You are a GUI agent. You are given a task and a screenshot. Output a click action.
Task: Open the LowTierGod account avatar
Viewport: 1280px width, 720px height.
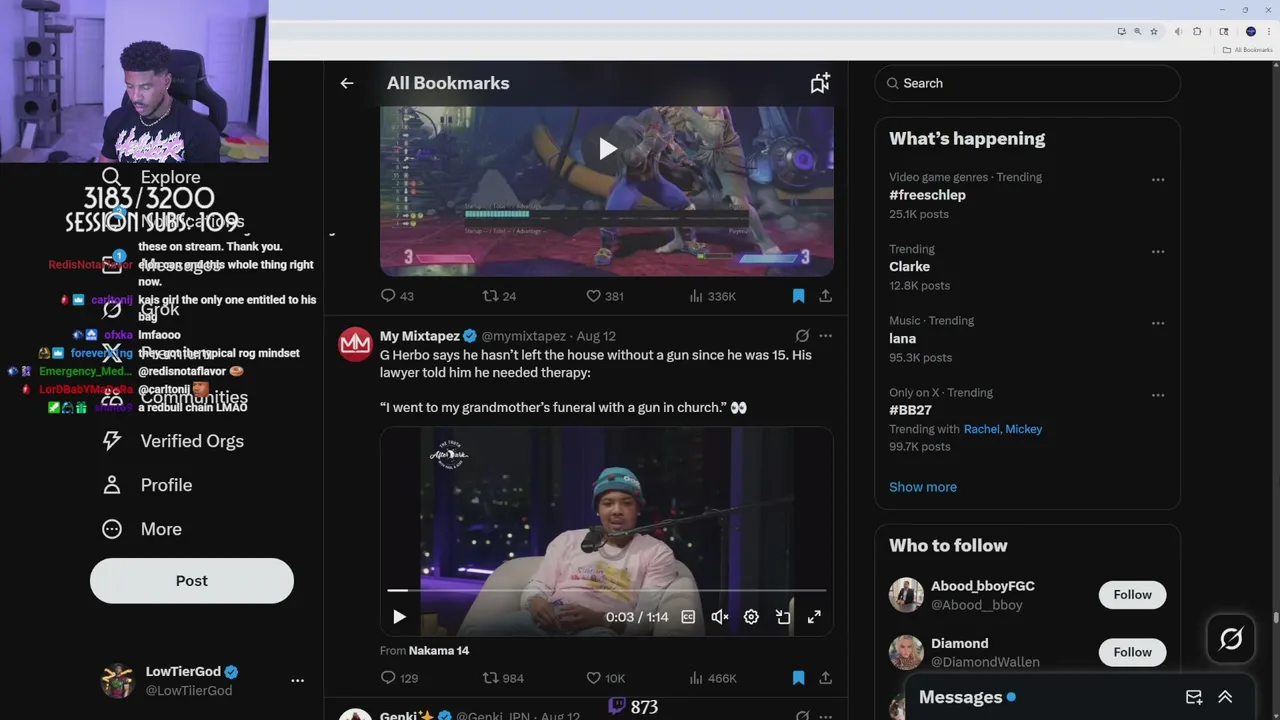pyautogui.click(x=118, y=680)
